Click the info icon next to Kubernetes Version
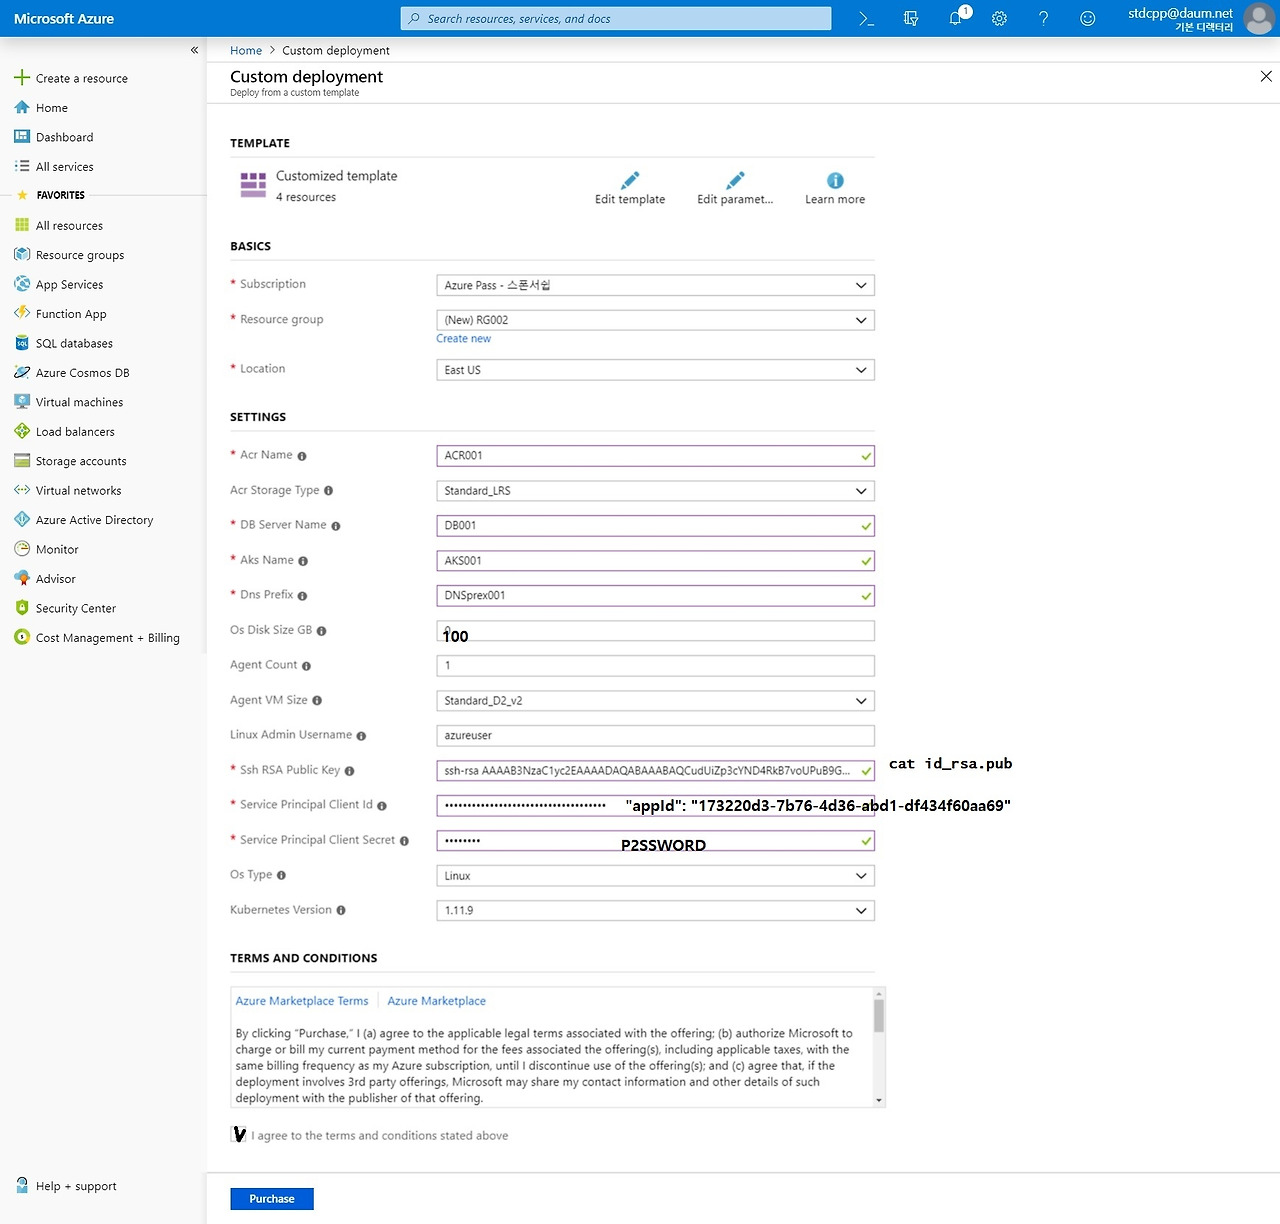This screenshot has height=1224, width=1280. [x=341, y=911]
